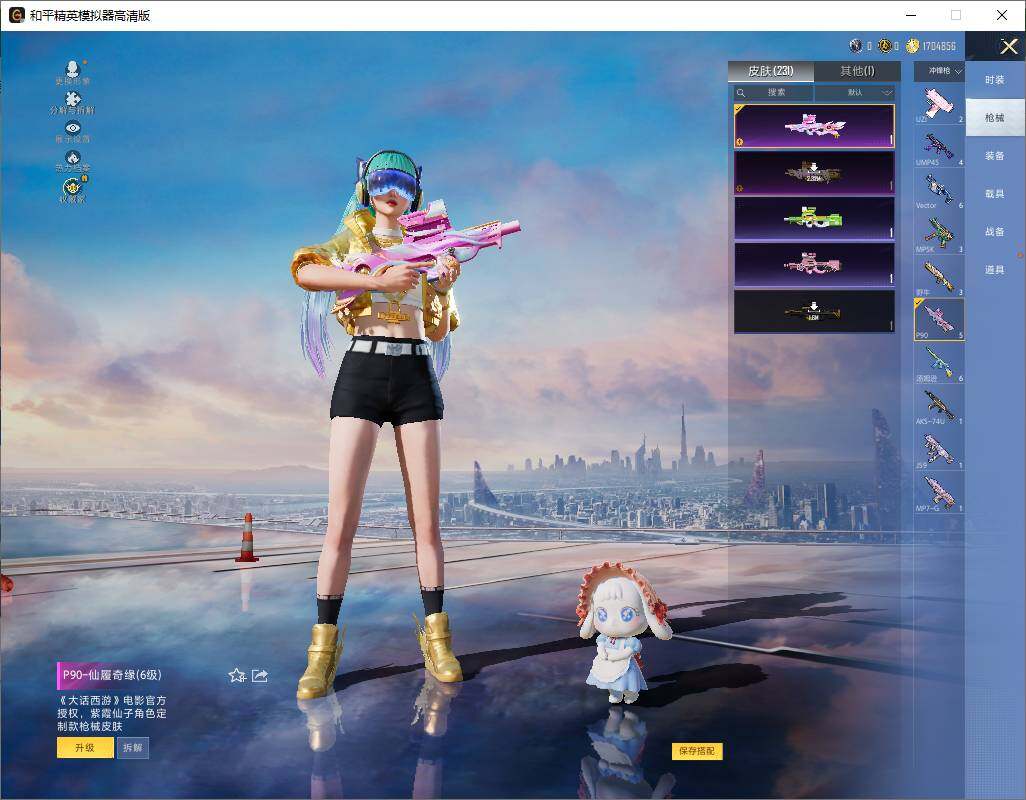
Task: Open the 时装 category tab
Action: pyautogui.click(x=995, y=80)
